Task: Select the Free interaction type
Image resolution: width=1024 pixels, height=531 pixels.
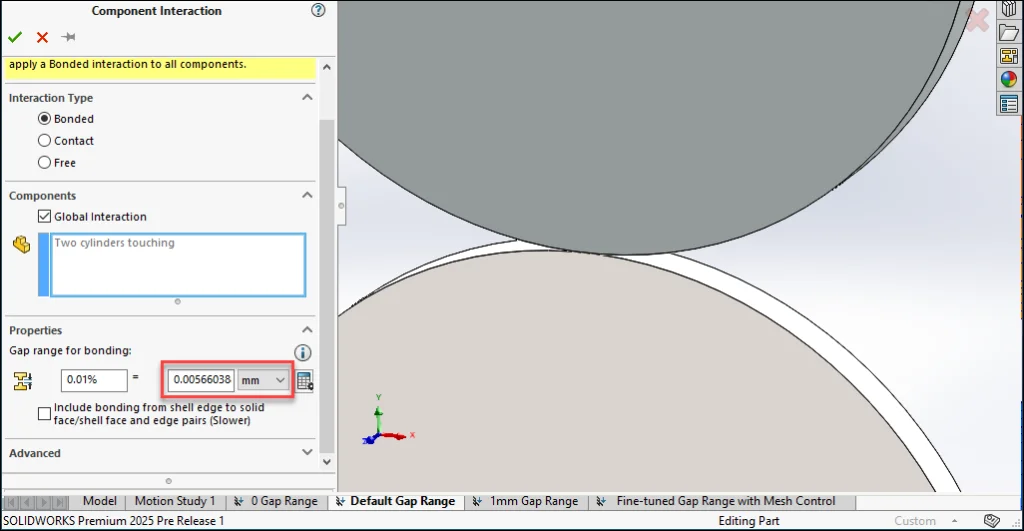Action: [44, 162]
